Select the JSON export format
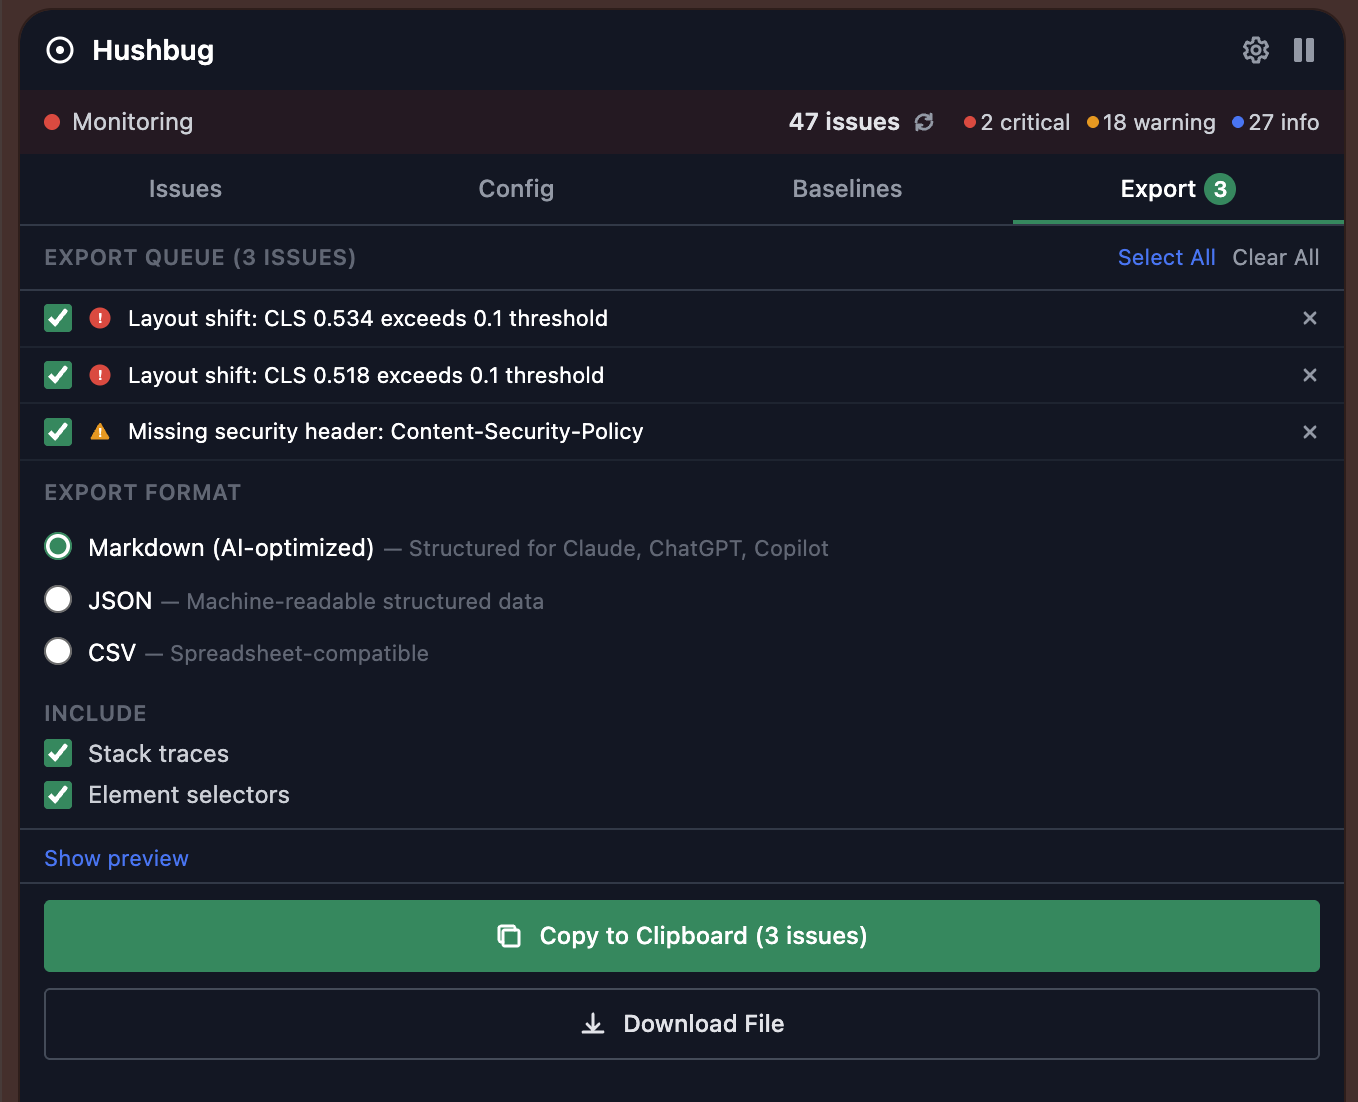The image size is (1358, 1102). (58, 599)
